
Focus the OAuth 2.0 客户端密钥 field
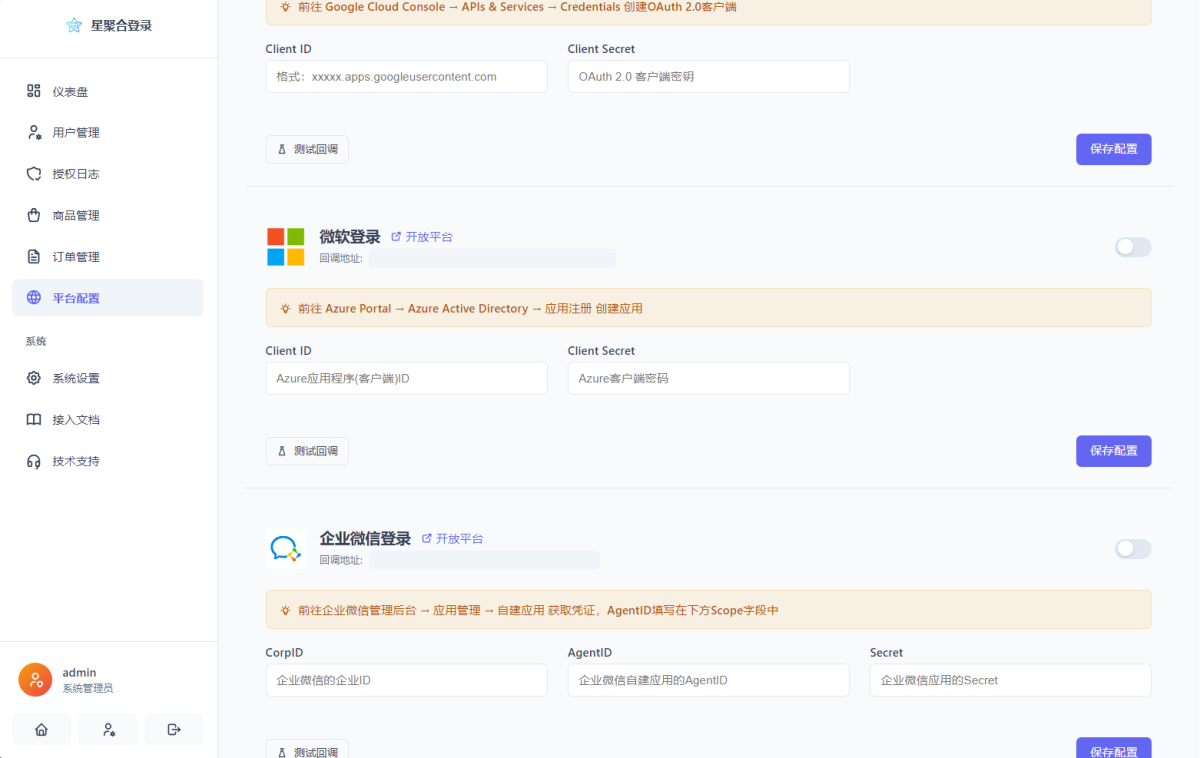[709, 77]
